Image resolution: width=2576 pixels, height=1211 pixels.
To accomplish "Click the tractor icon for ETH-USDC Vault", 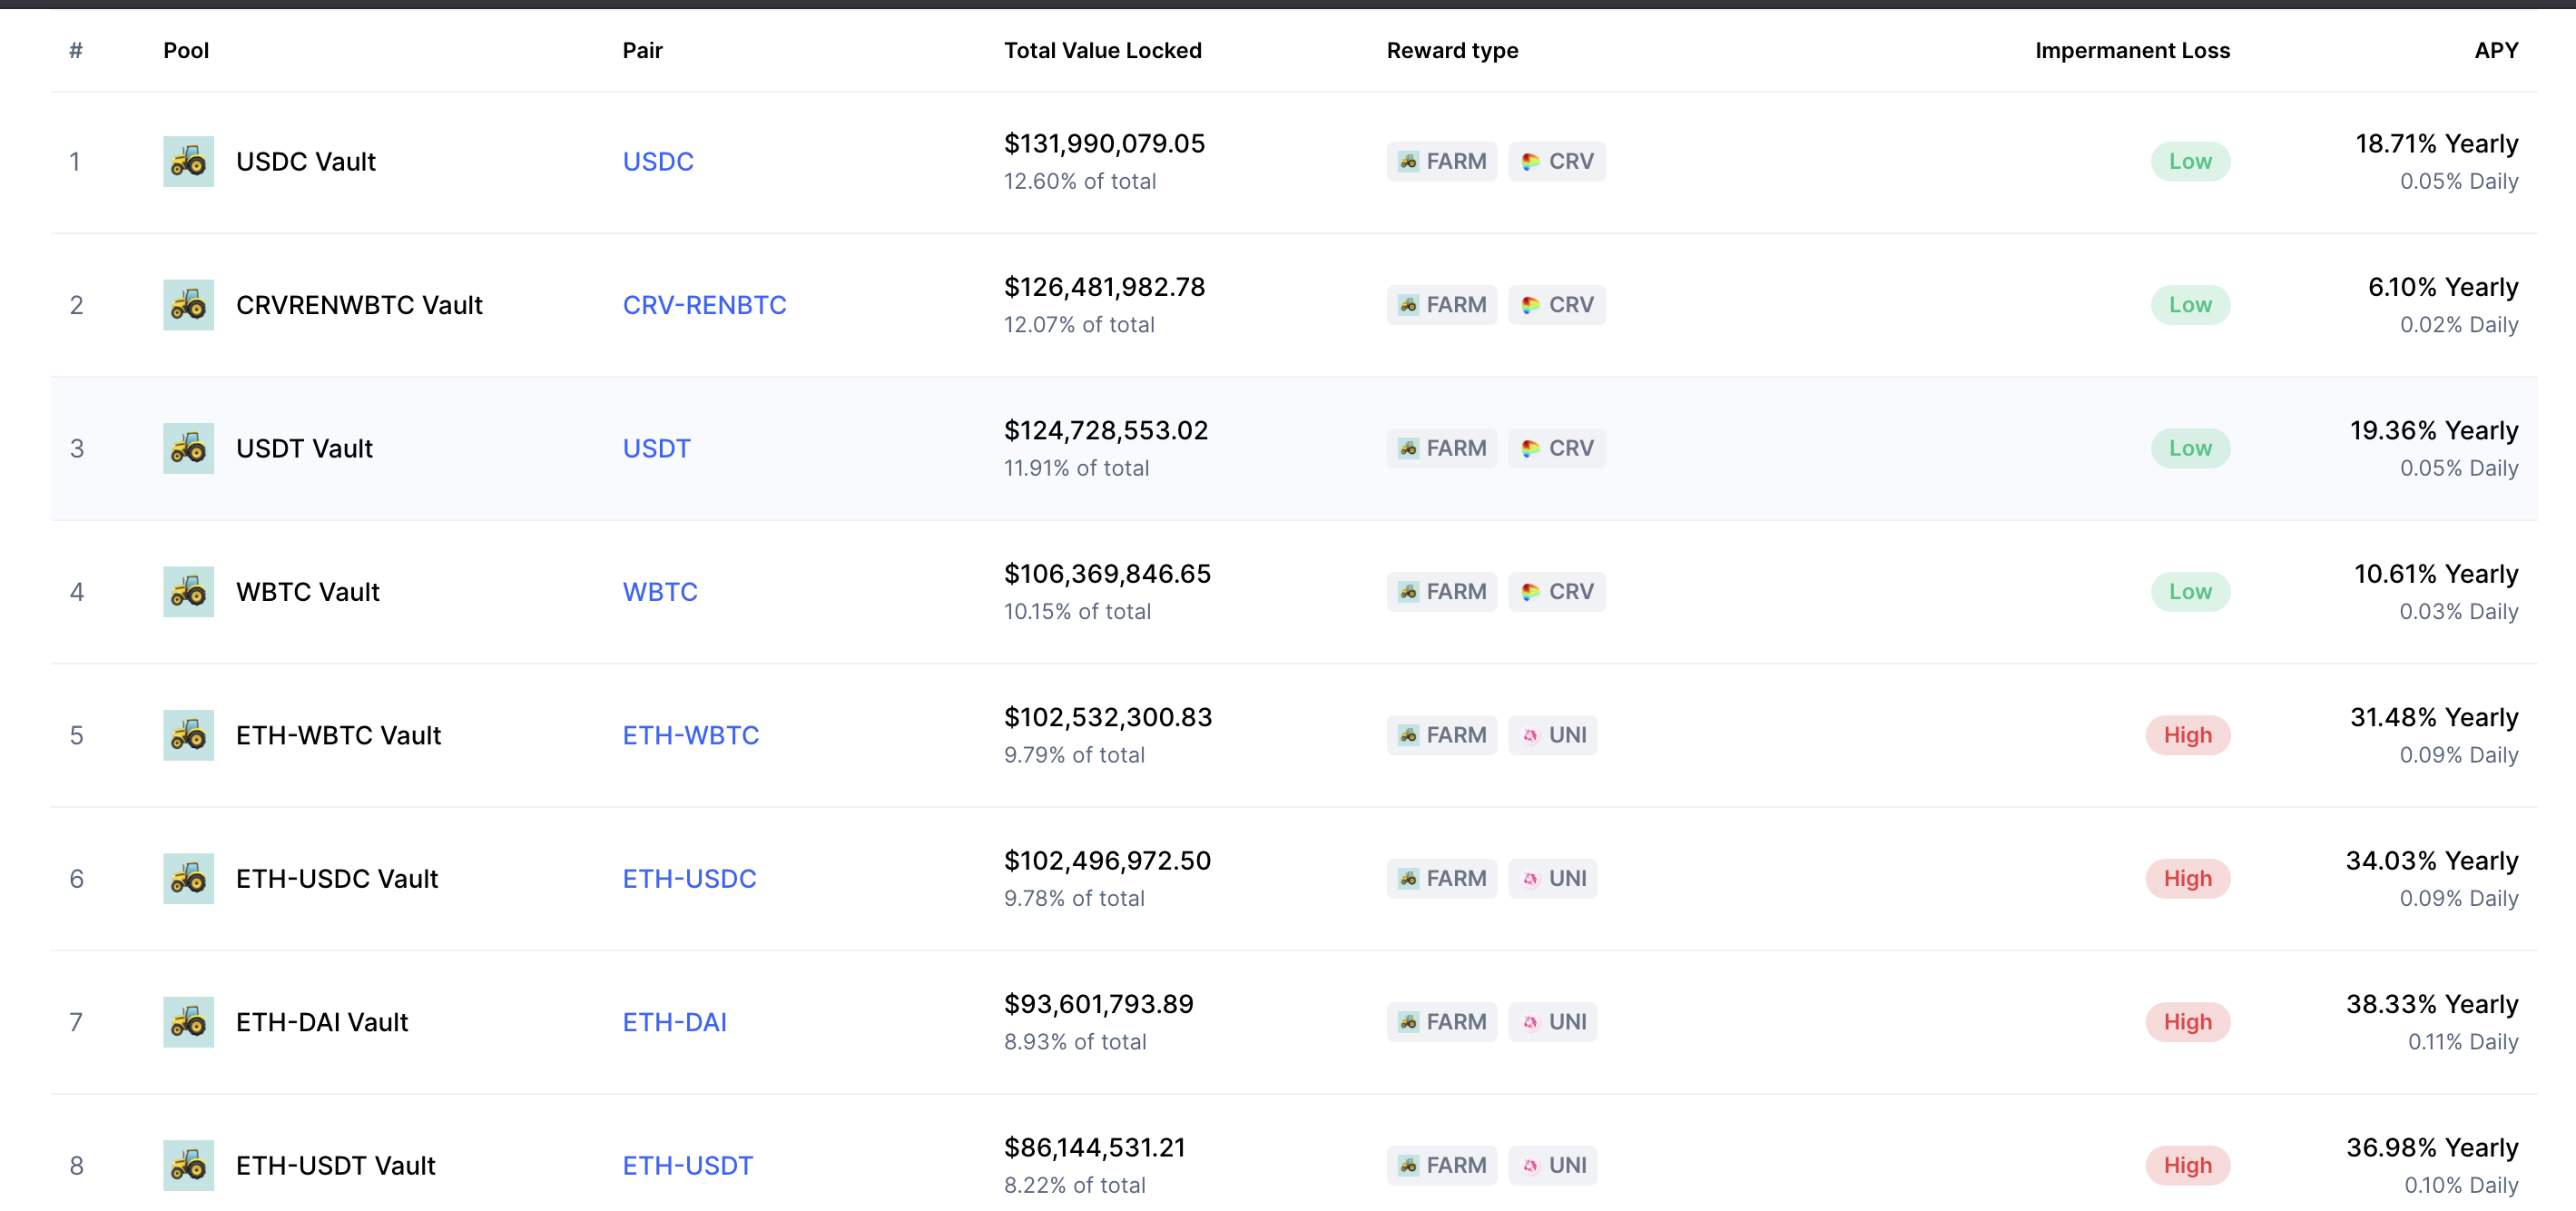I will (188, 879).
